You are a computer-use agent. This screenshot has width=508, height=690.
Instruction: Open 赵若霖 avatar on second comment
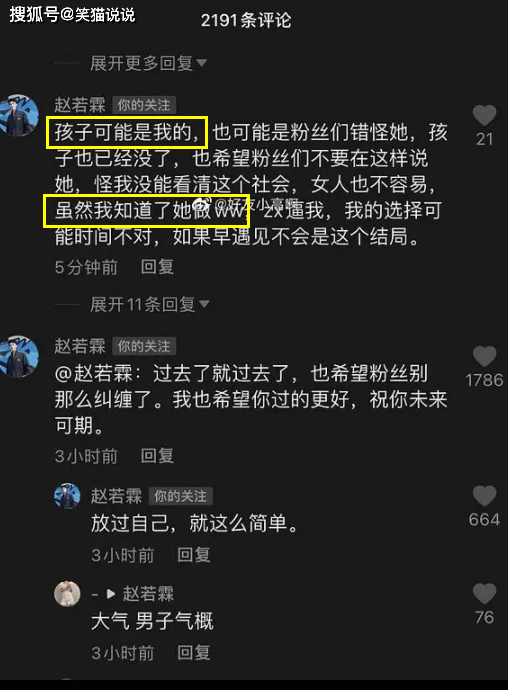click(x=19, y=356)
